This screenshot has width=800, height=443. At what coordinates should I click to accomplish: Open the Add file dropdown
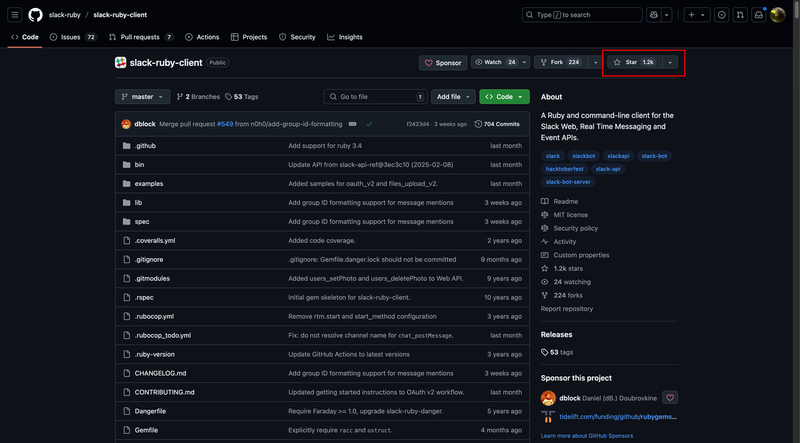pyautogui.click(x=453, y=96)
